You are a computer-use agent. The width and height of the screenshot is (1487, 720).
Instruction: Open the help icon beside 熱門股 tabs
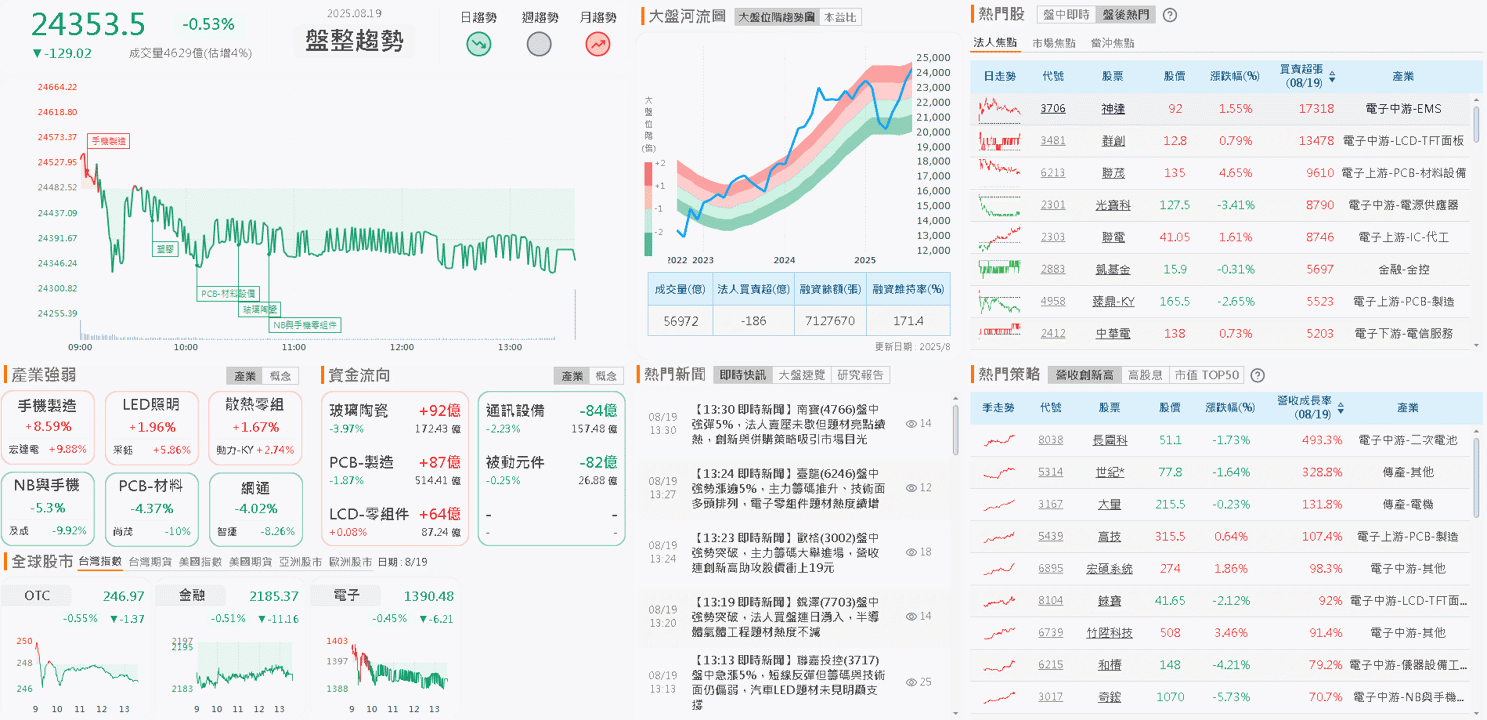[1170, 15]
